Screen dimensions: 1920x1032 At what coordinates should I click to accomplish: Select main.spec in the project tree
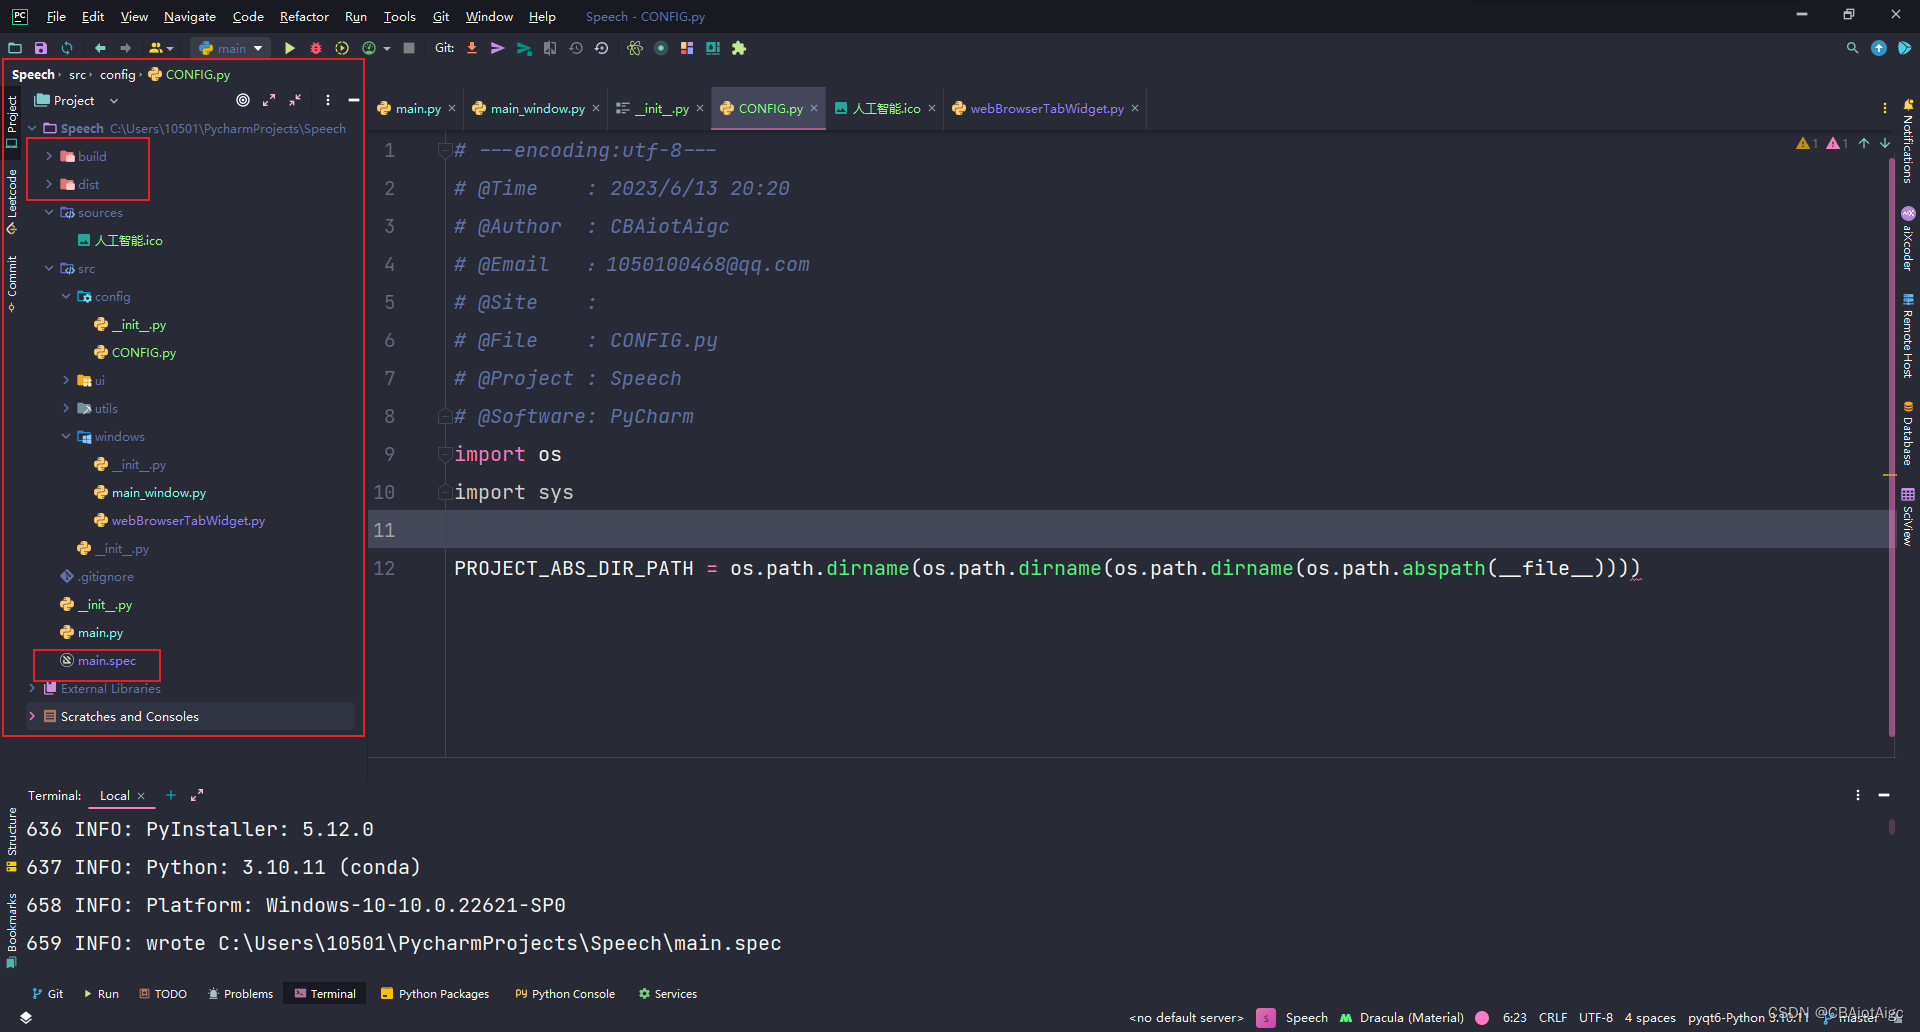[107, 660]
